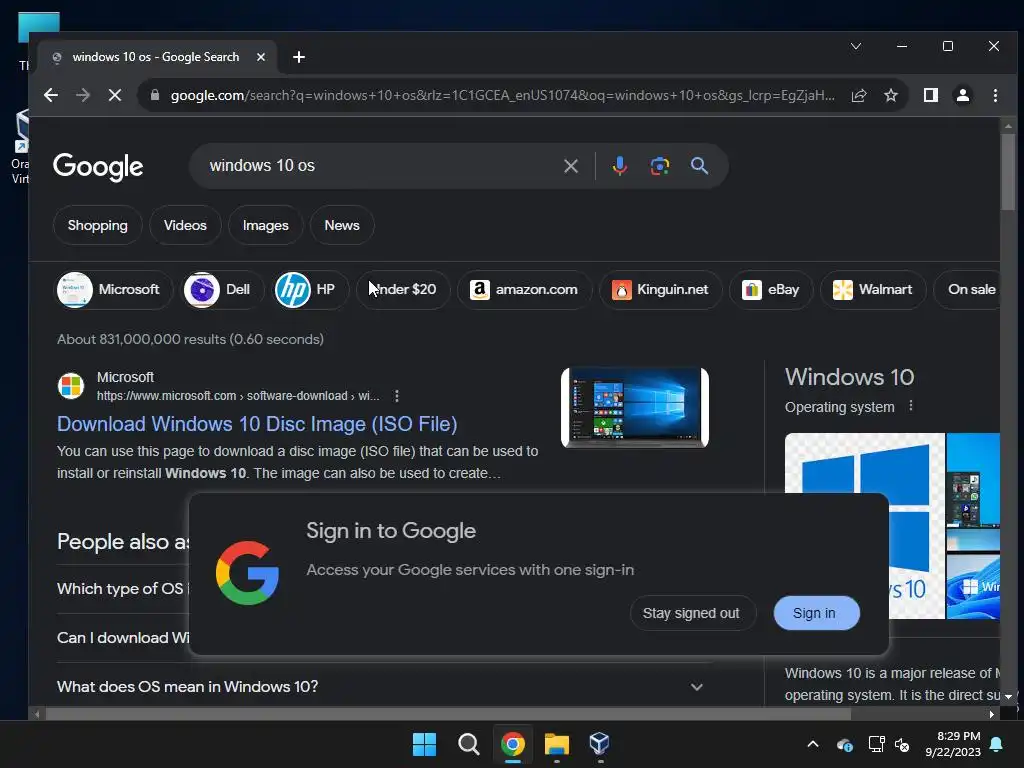Viewport: 1024px width, 768px height.
Task: Open the Windows 10 laptop thumbnail
Action: point(635,408)
